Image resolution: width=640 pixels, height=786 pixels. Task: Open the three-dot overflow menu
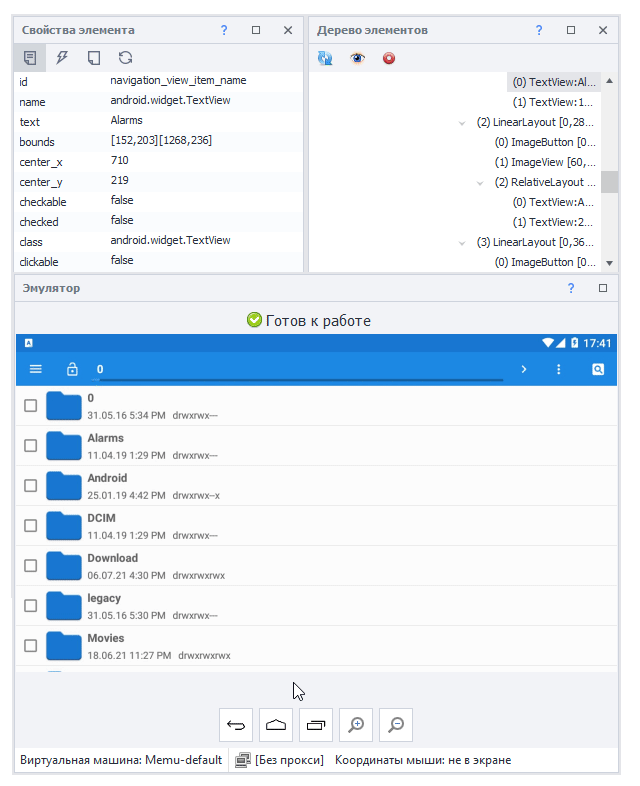[x=558, y=369]
